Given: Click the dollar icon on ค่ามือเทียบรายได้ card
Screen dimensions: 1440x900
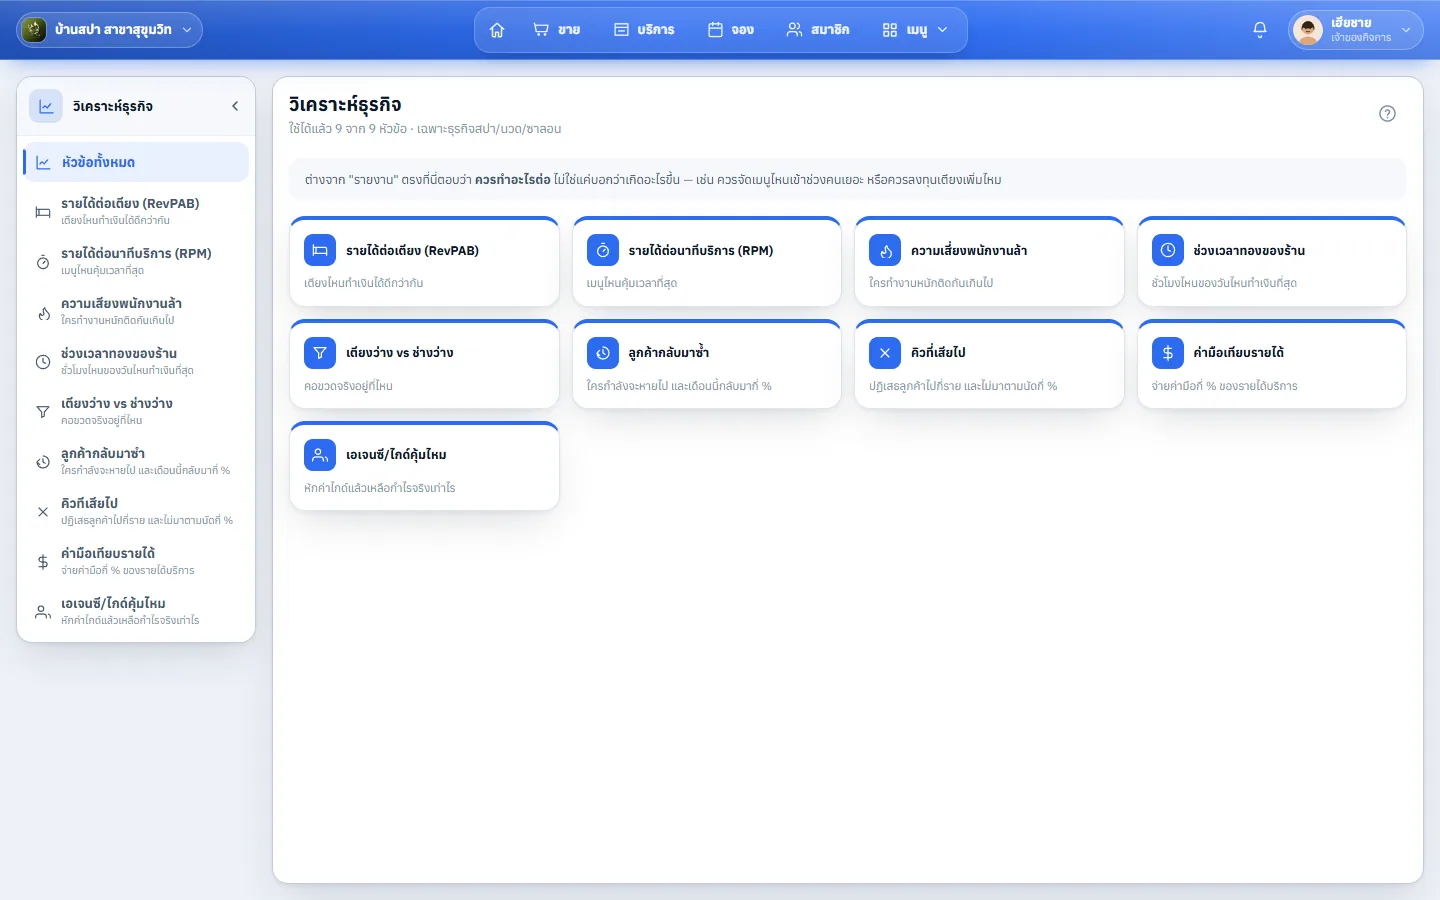Looking at the screenshot, I should coord(1168,353).
